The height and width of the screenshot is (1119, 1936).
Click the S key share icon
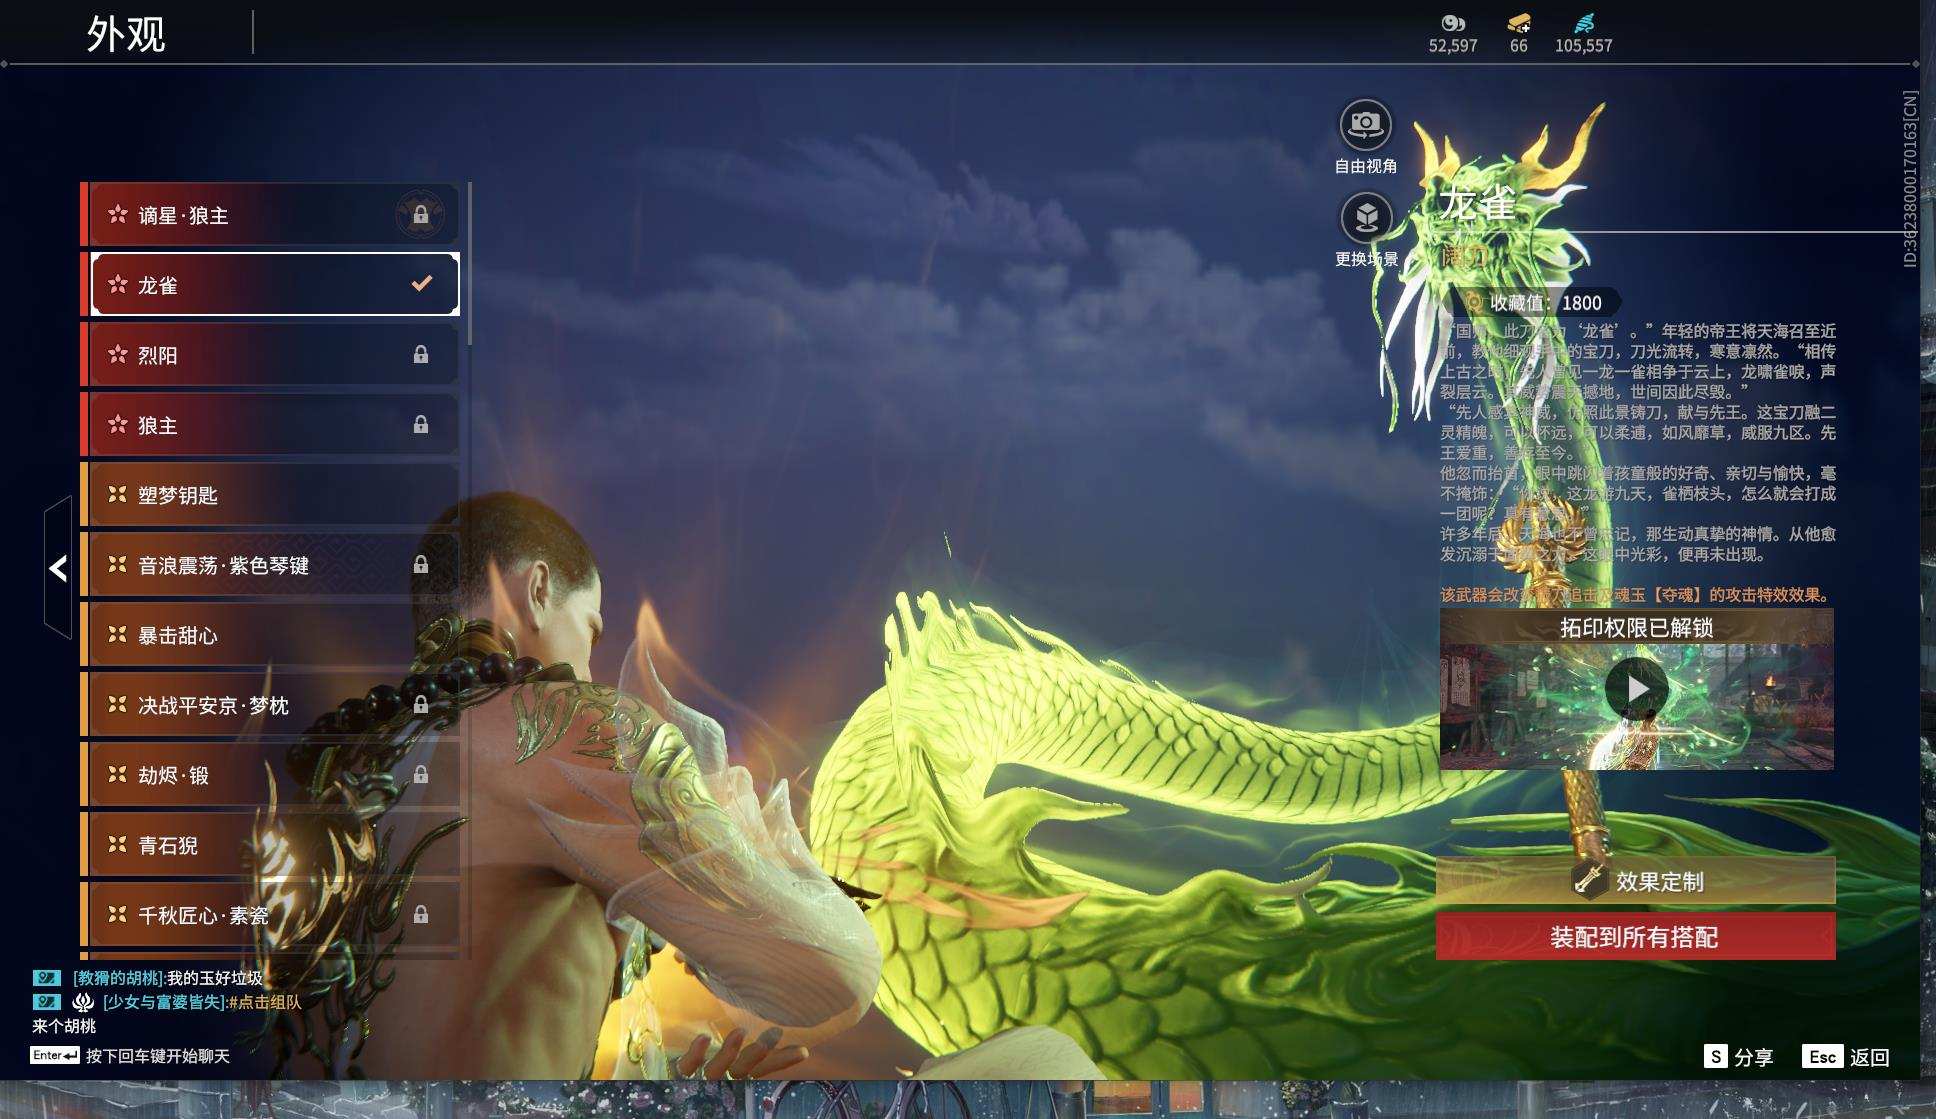point(1715,1056)
